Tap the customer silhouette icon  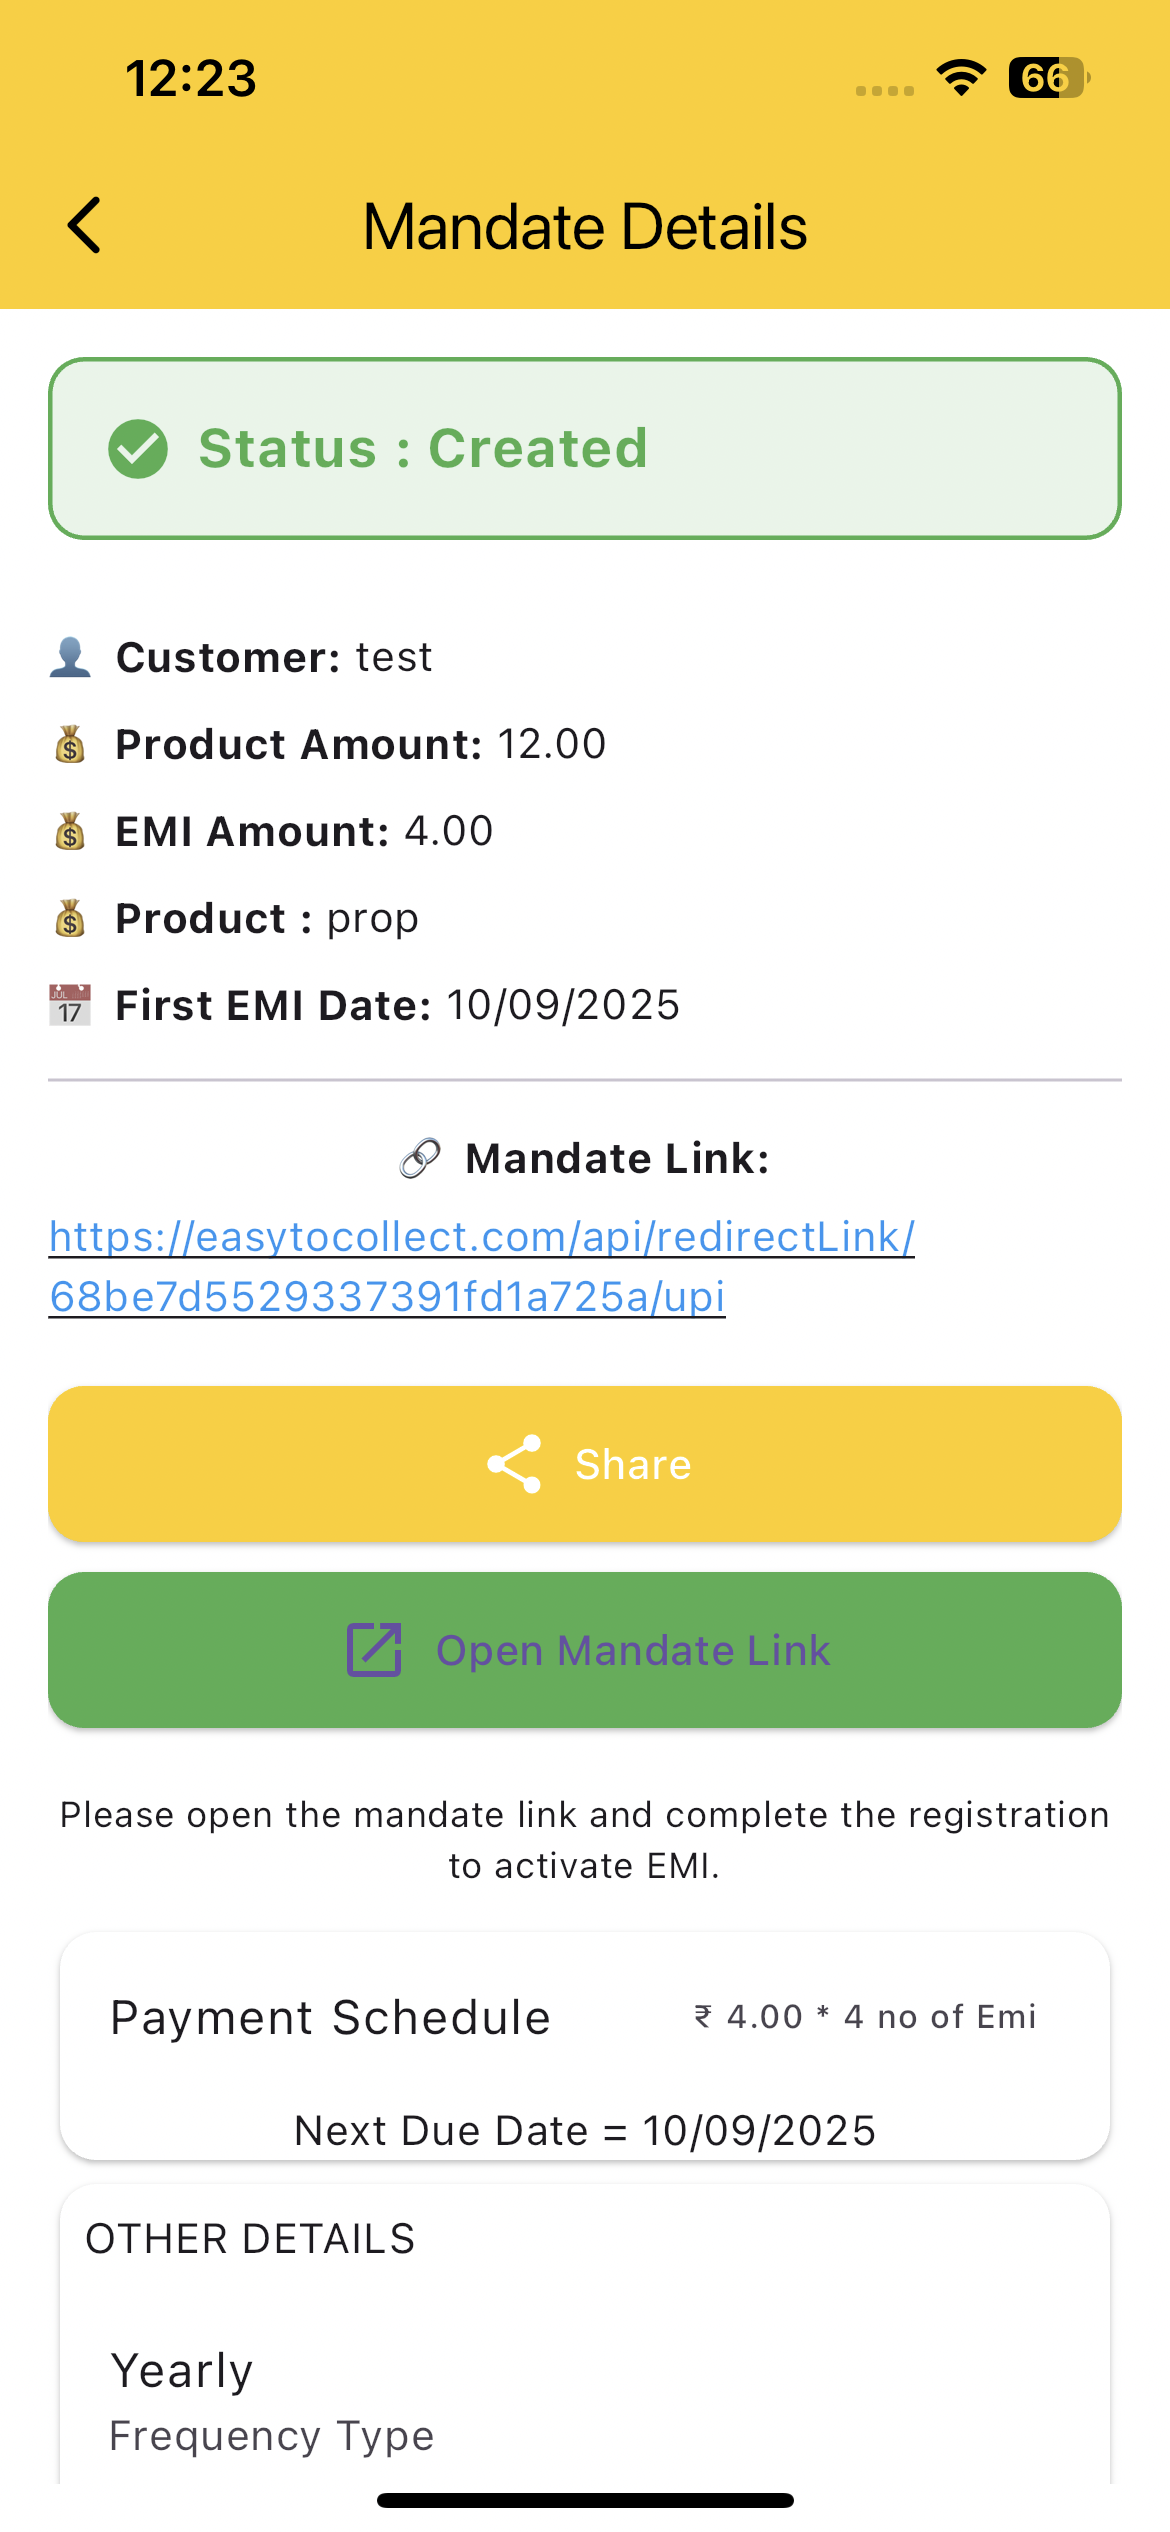pos(70,658)
